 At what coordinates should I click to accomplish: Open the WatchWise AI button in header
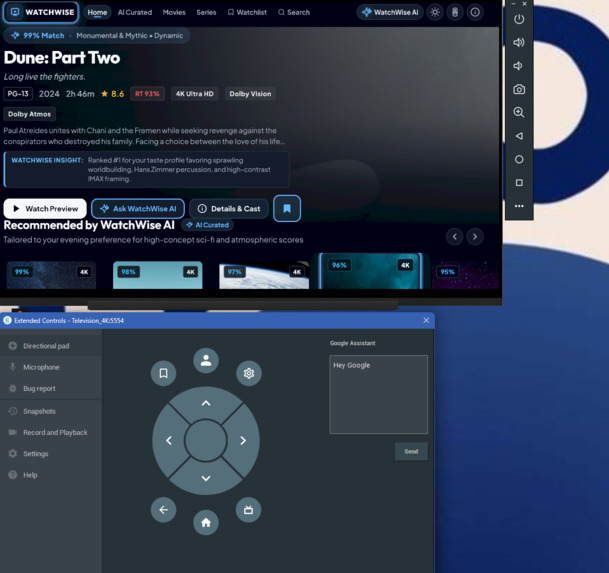tap(390, 12)
